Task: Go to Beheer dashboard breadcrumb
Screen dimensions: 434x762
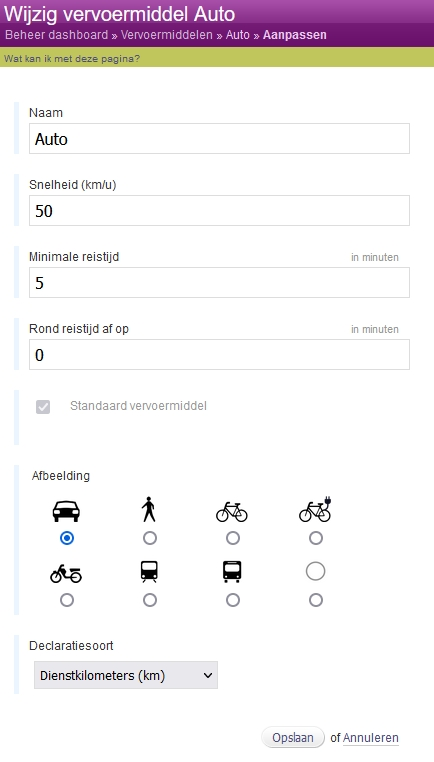Action: tap(56, 35)
